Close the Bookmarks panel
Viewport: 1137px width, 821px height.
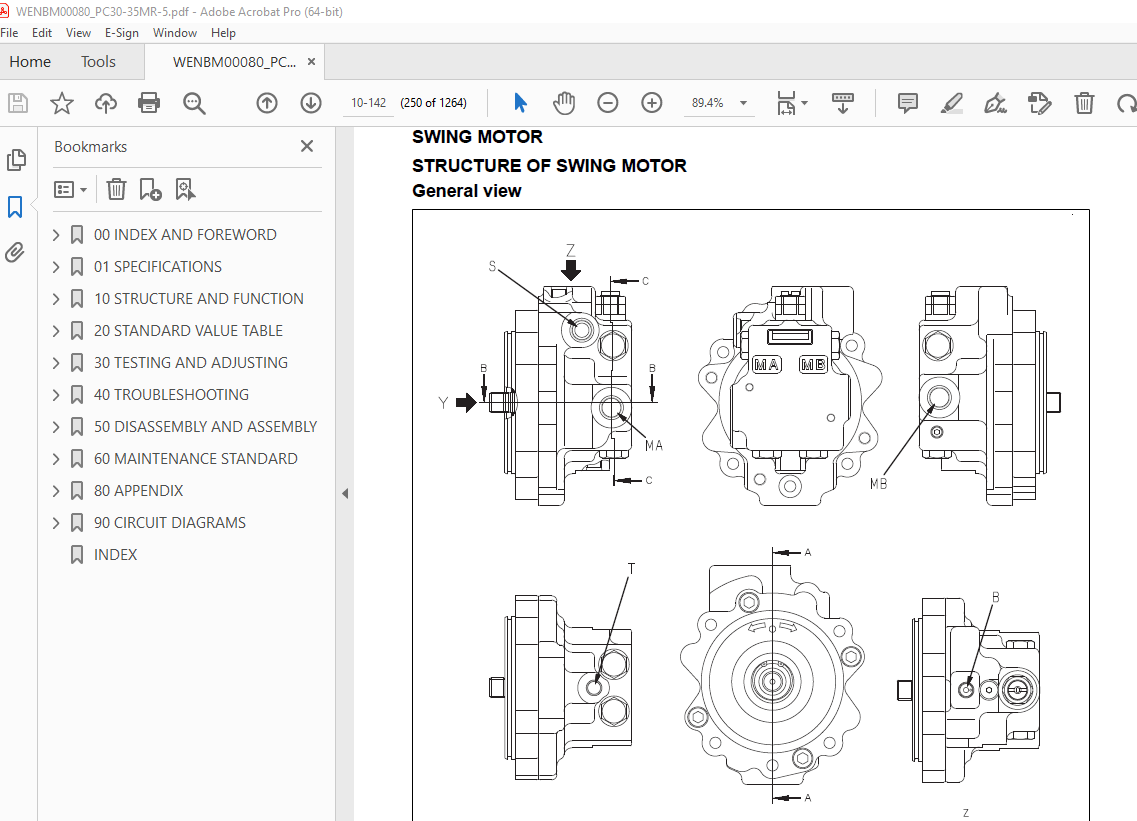[307, 147]
